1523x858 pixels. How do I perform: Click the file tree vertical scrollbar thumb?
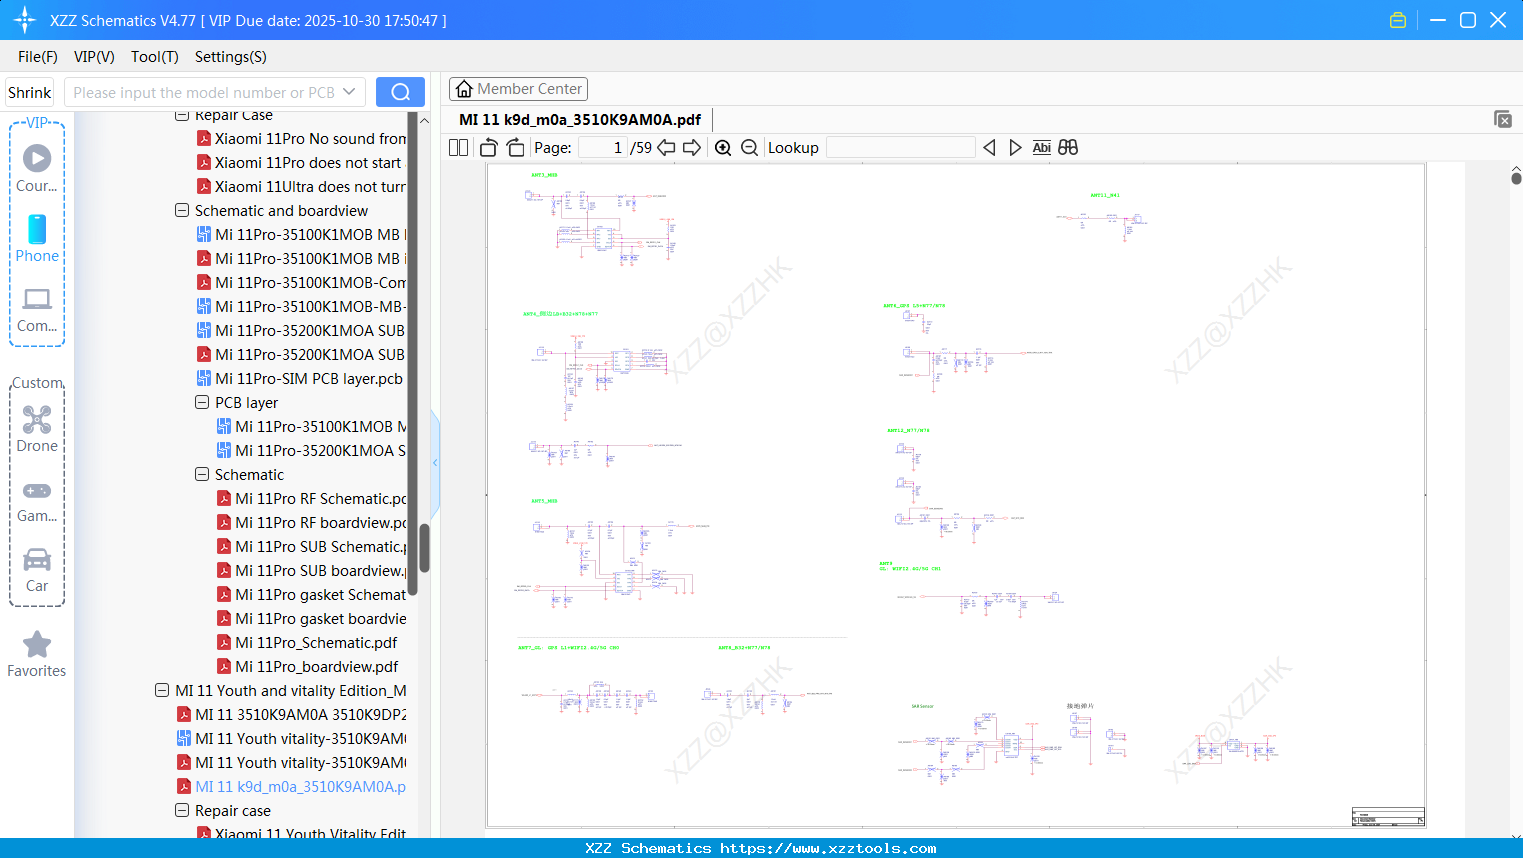point(424,548)
